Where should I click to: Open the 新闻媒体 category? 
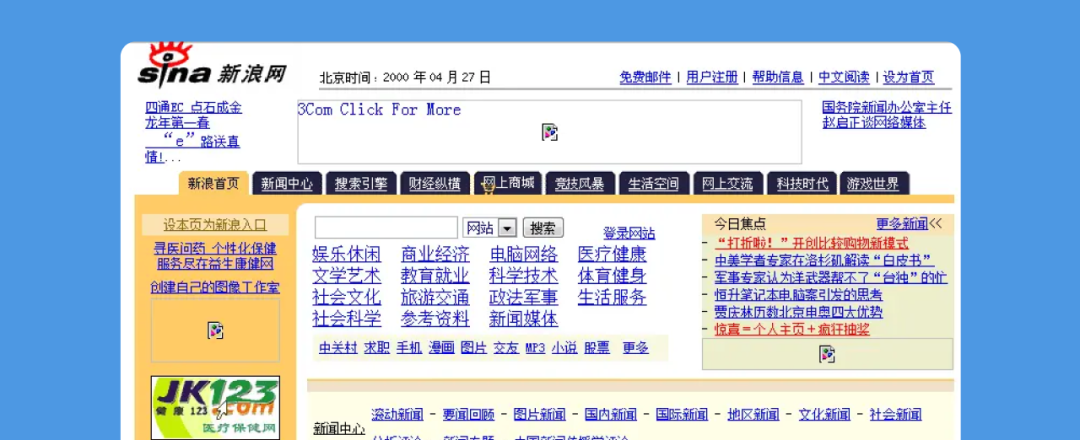click(x=523, y=319)
